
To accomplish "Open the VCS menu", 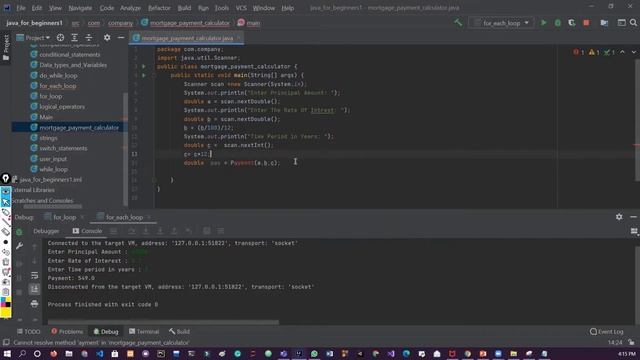I will 241,8.
